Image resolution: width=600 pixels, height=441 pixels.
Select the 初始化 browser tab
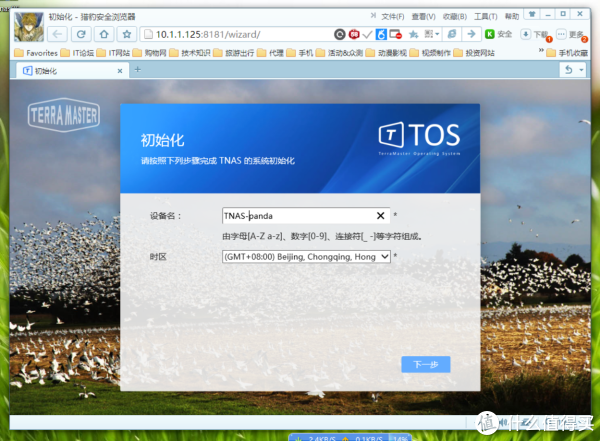point(73,70)
